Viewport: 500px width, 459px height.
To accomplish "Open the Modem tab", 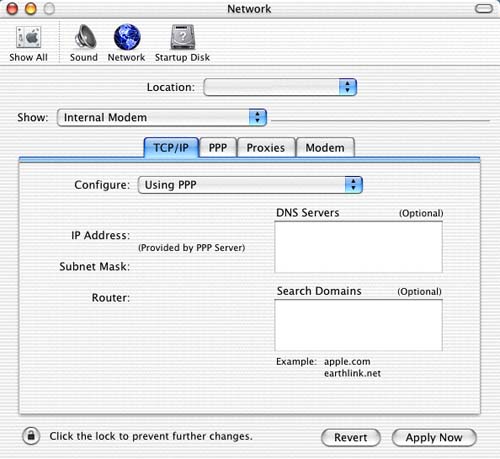I will 325,147.
